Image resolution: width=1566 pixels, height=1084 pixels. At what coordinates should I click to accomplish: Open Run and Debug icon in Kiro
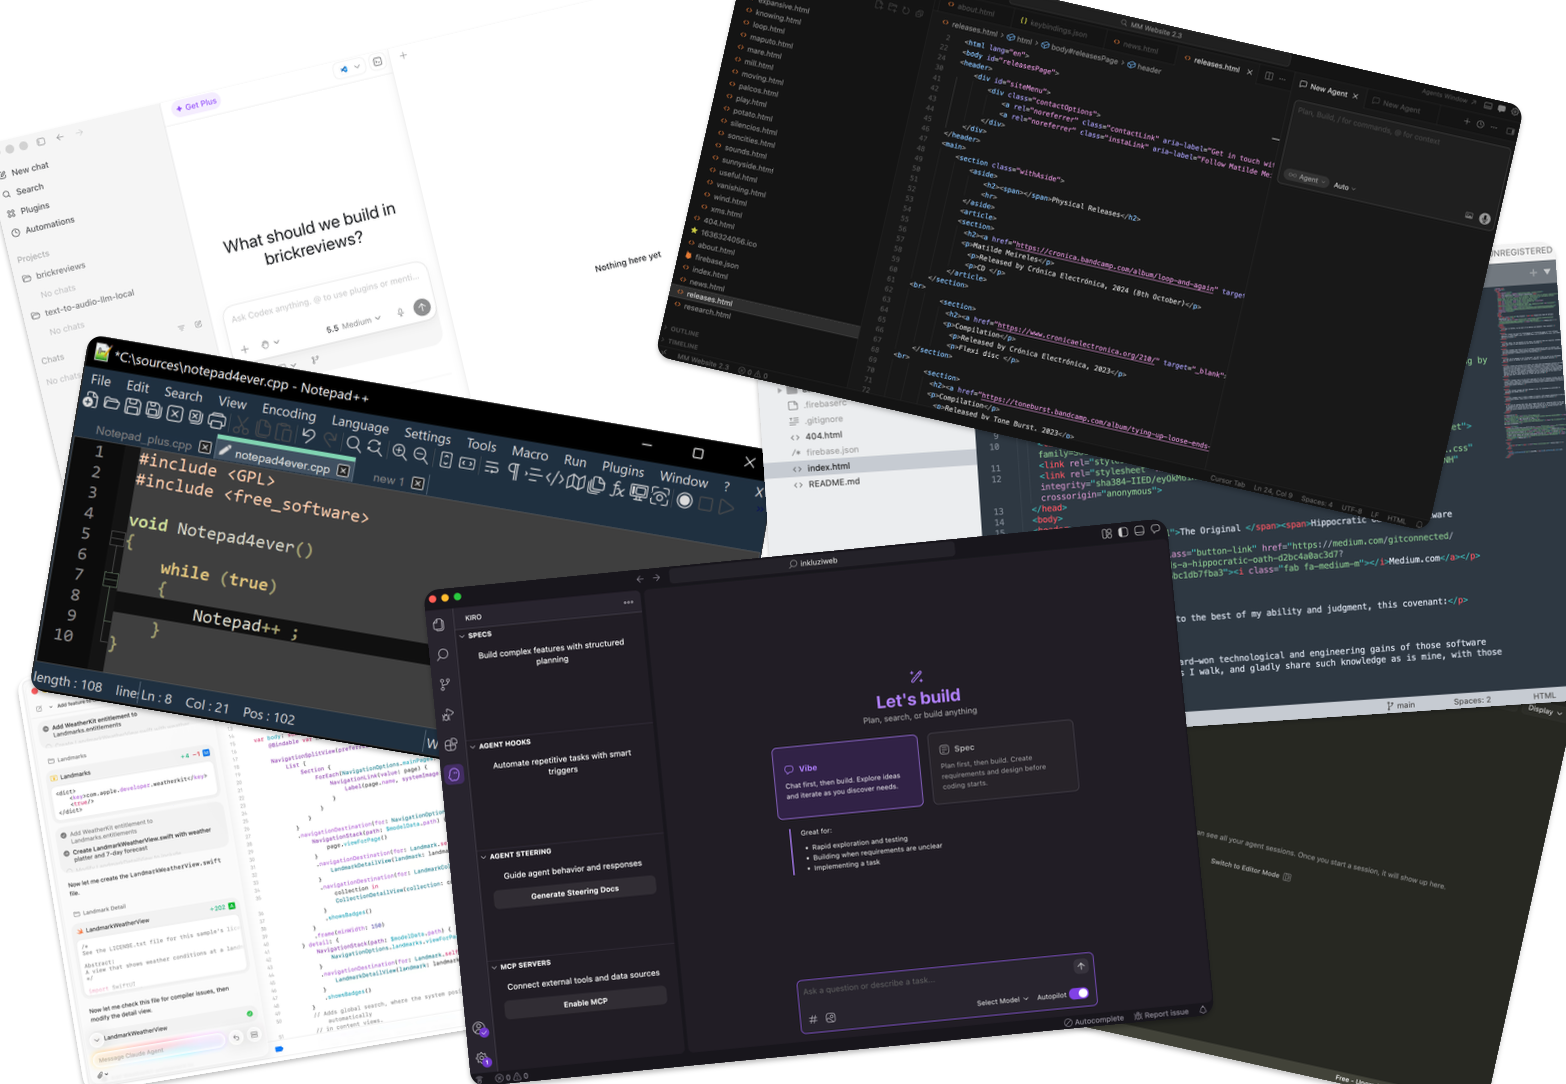click(x=448, y=714)
